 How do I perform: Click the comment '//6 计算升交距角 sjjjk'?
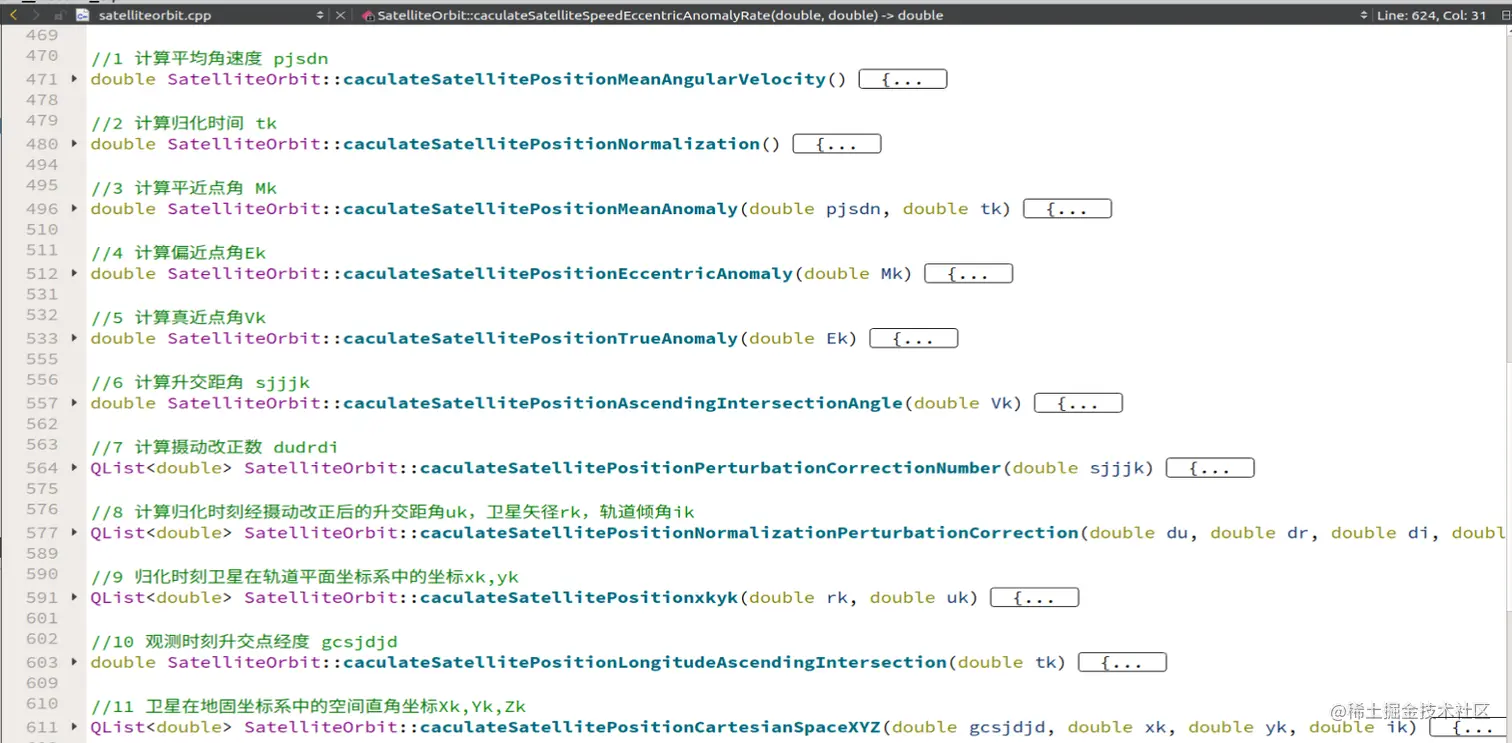[200, 382]
